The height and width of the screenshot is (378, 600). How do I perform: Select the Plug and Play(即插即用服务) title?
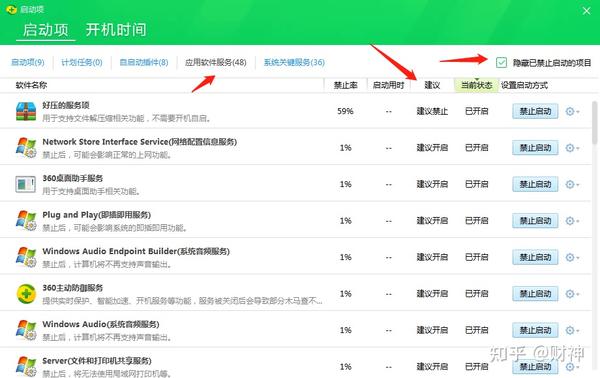[x=96, y=215]
